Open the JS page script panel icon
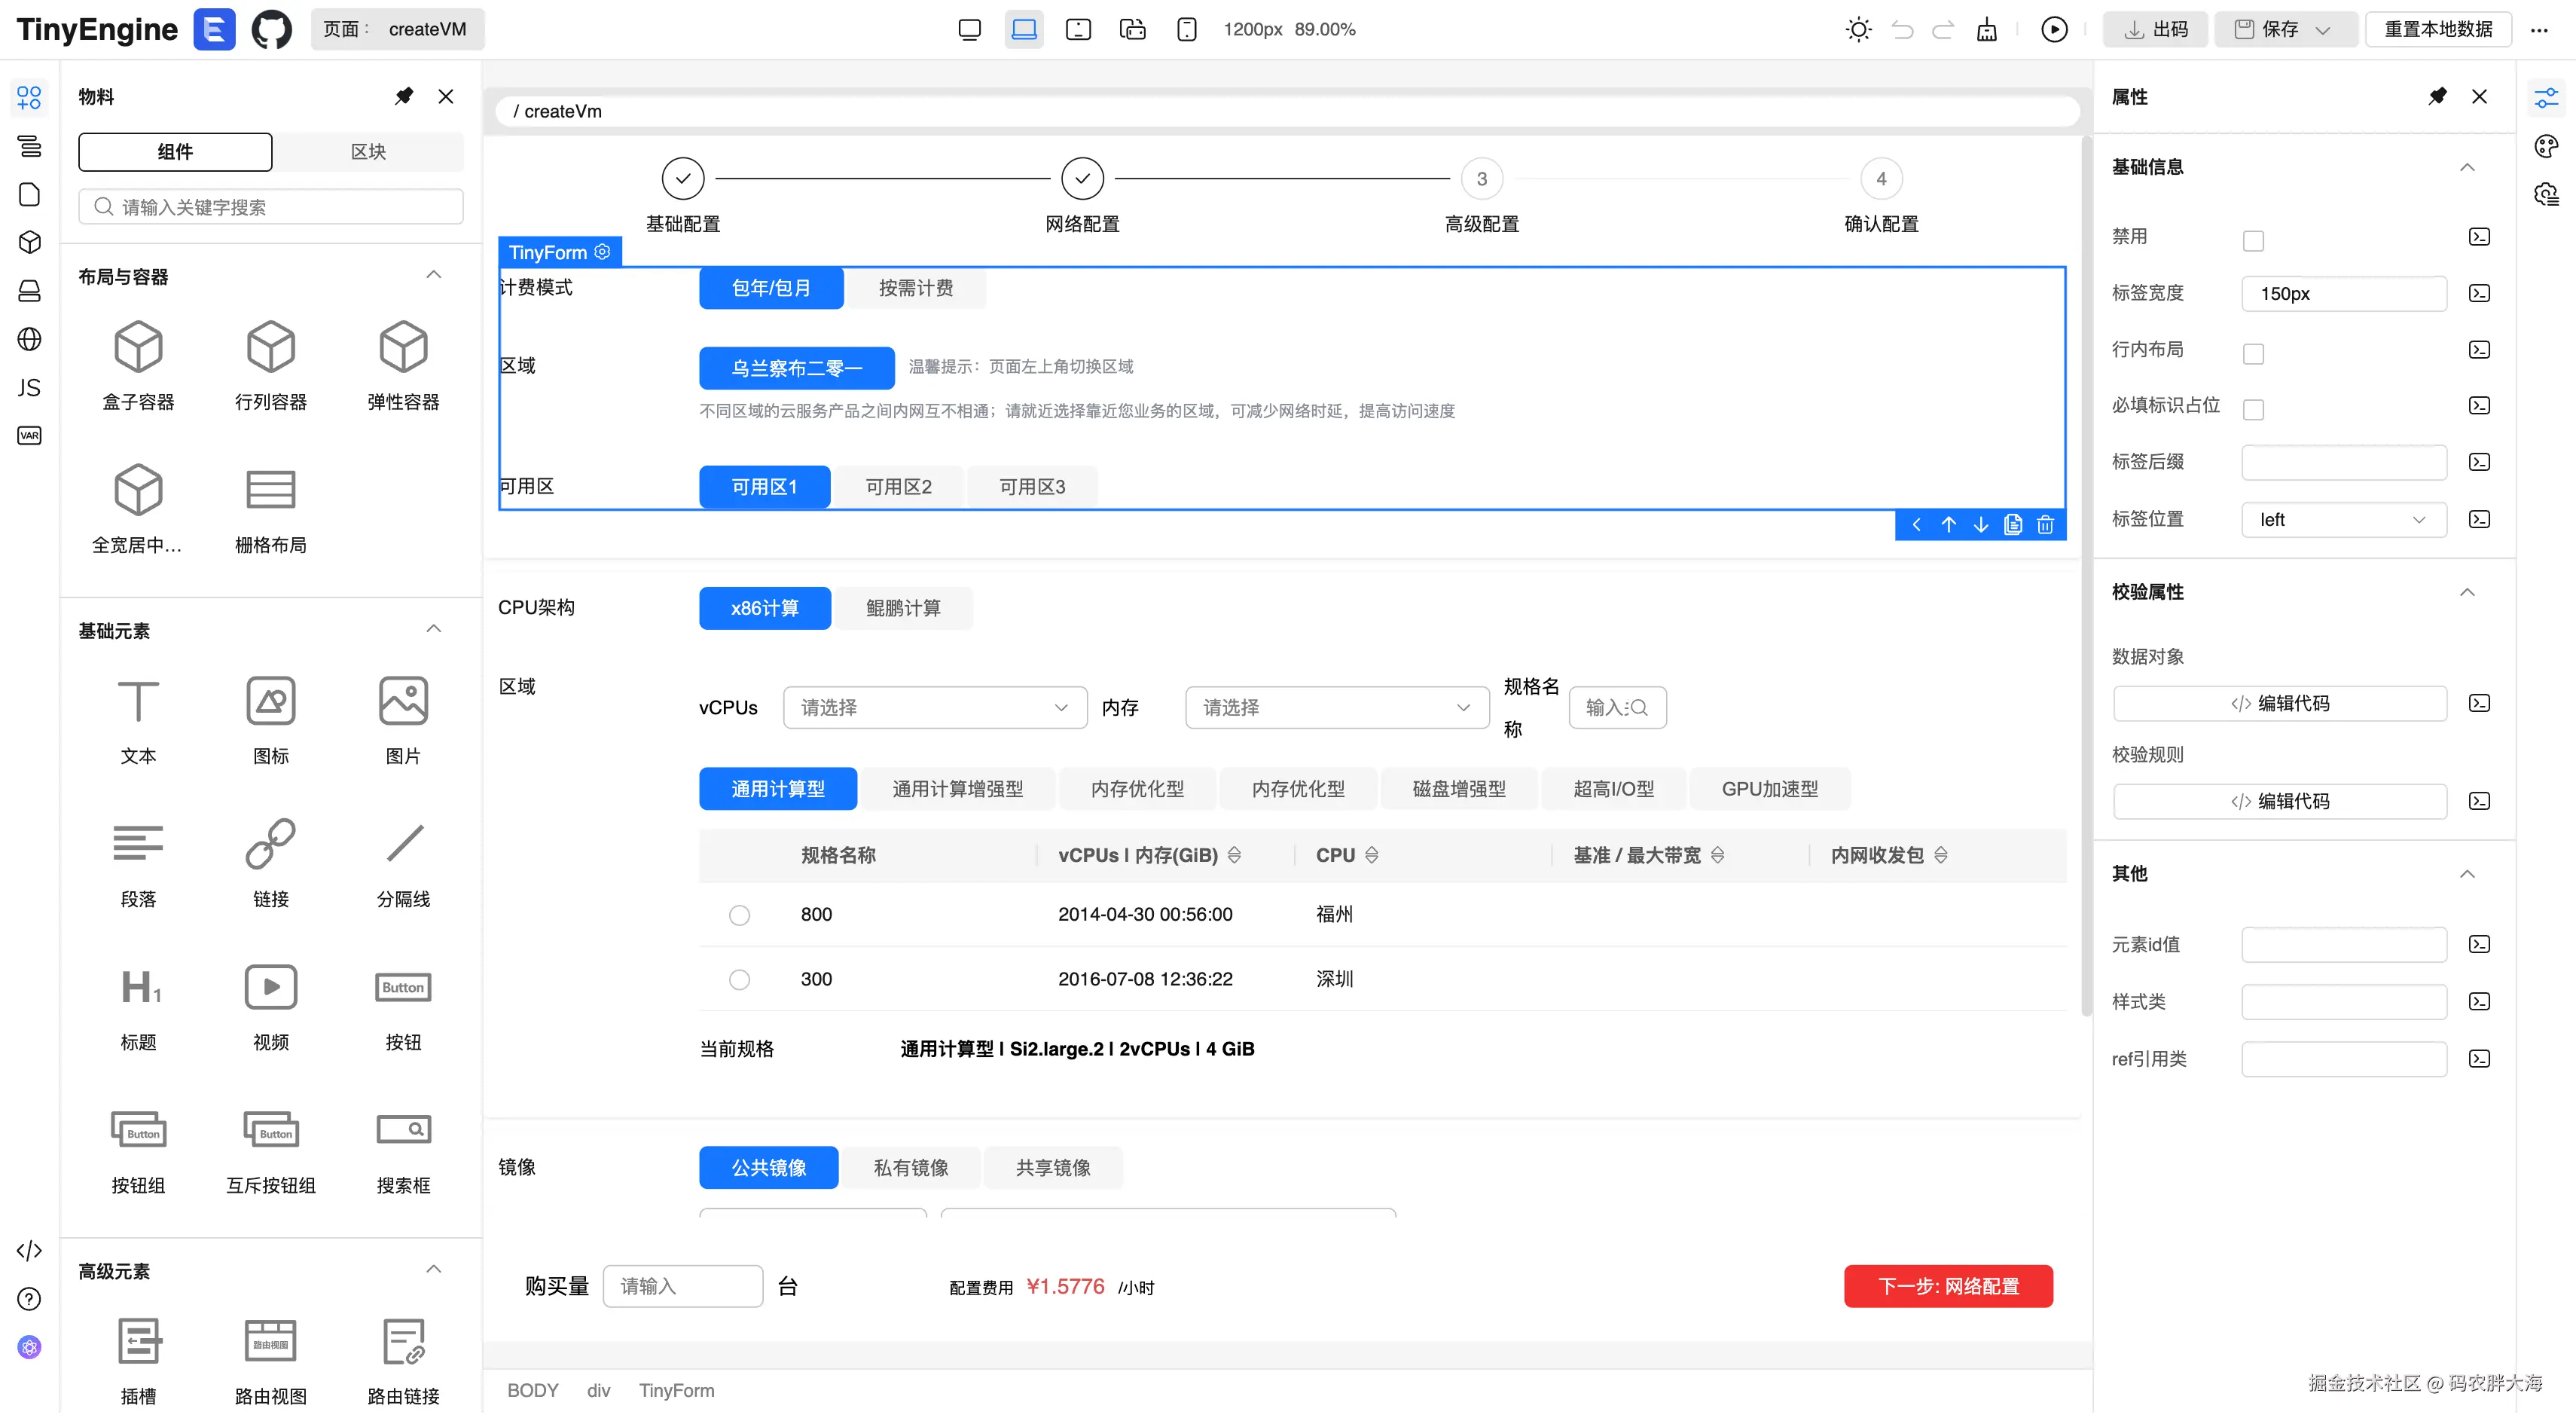This screenshot has width=2576, height=1427. [x=29, y=388]
